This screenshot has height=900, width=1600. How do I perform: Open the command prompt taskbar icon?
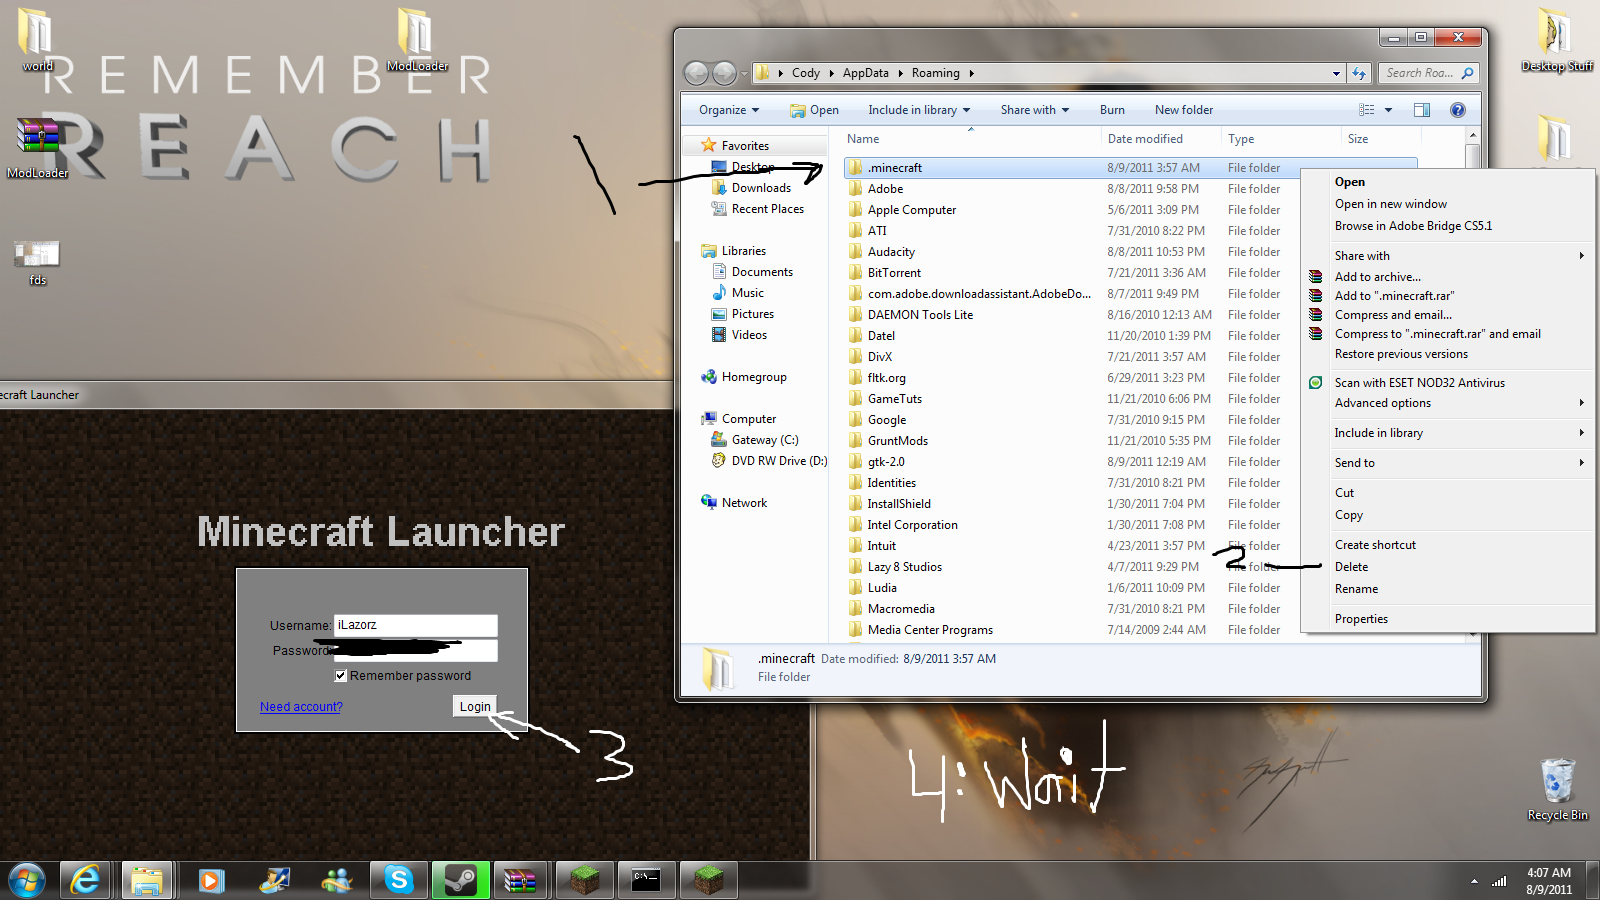point(646,880)
